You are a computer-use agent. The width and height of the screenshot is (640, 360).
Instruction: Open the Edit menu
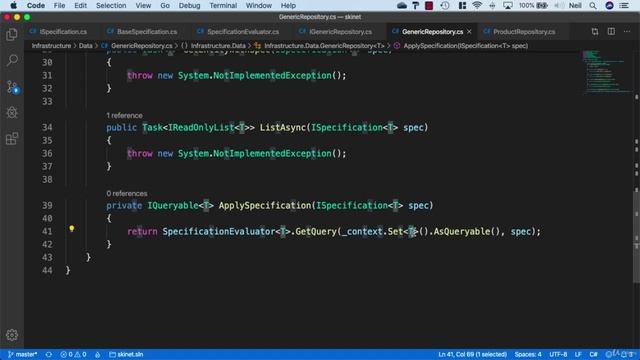[80, 5]
